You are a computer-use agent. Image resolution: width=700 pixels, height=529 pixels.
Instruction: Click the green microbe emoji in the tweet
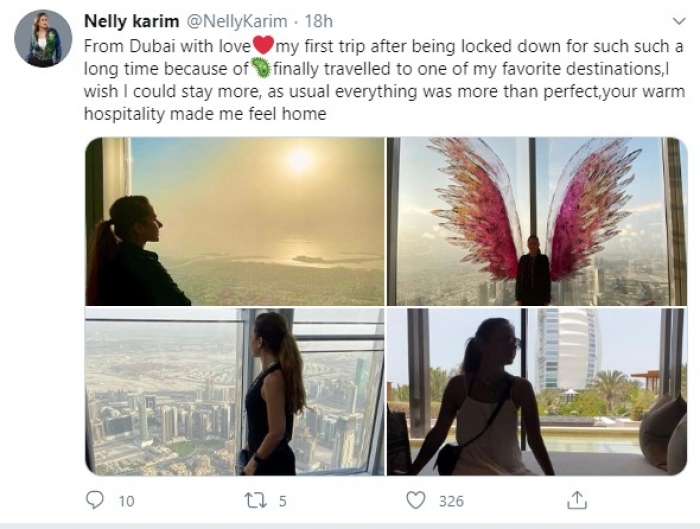pos(261,70)
